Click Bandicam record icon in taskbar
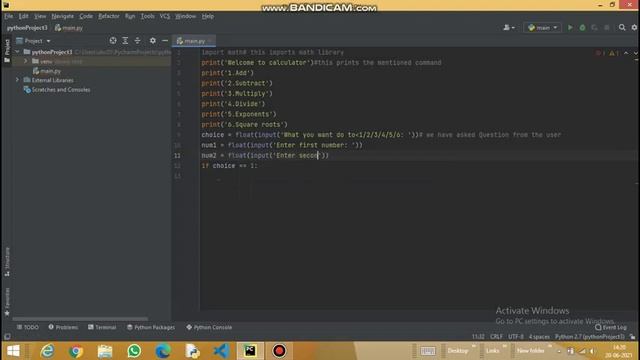Screen dimensions: 640x360 279,351
